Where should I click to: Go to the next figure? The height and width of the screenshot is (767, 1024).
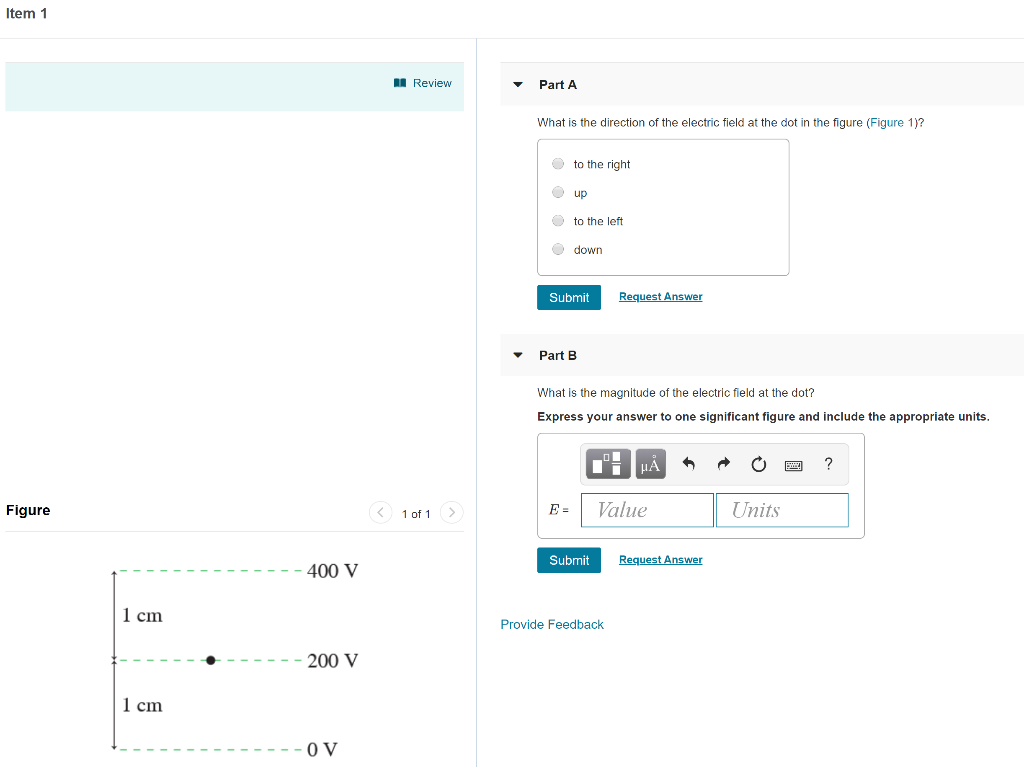tap(452, 513)
